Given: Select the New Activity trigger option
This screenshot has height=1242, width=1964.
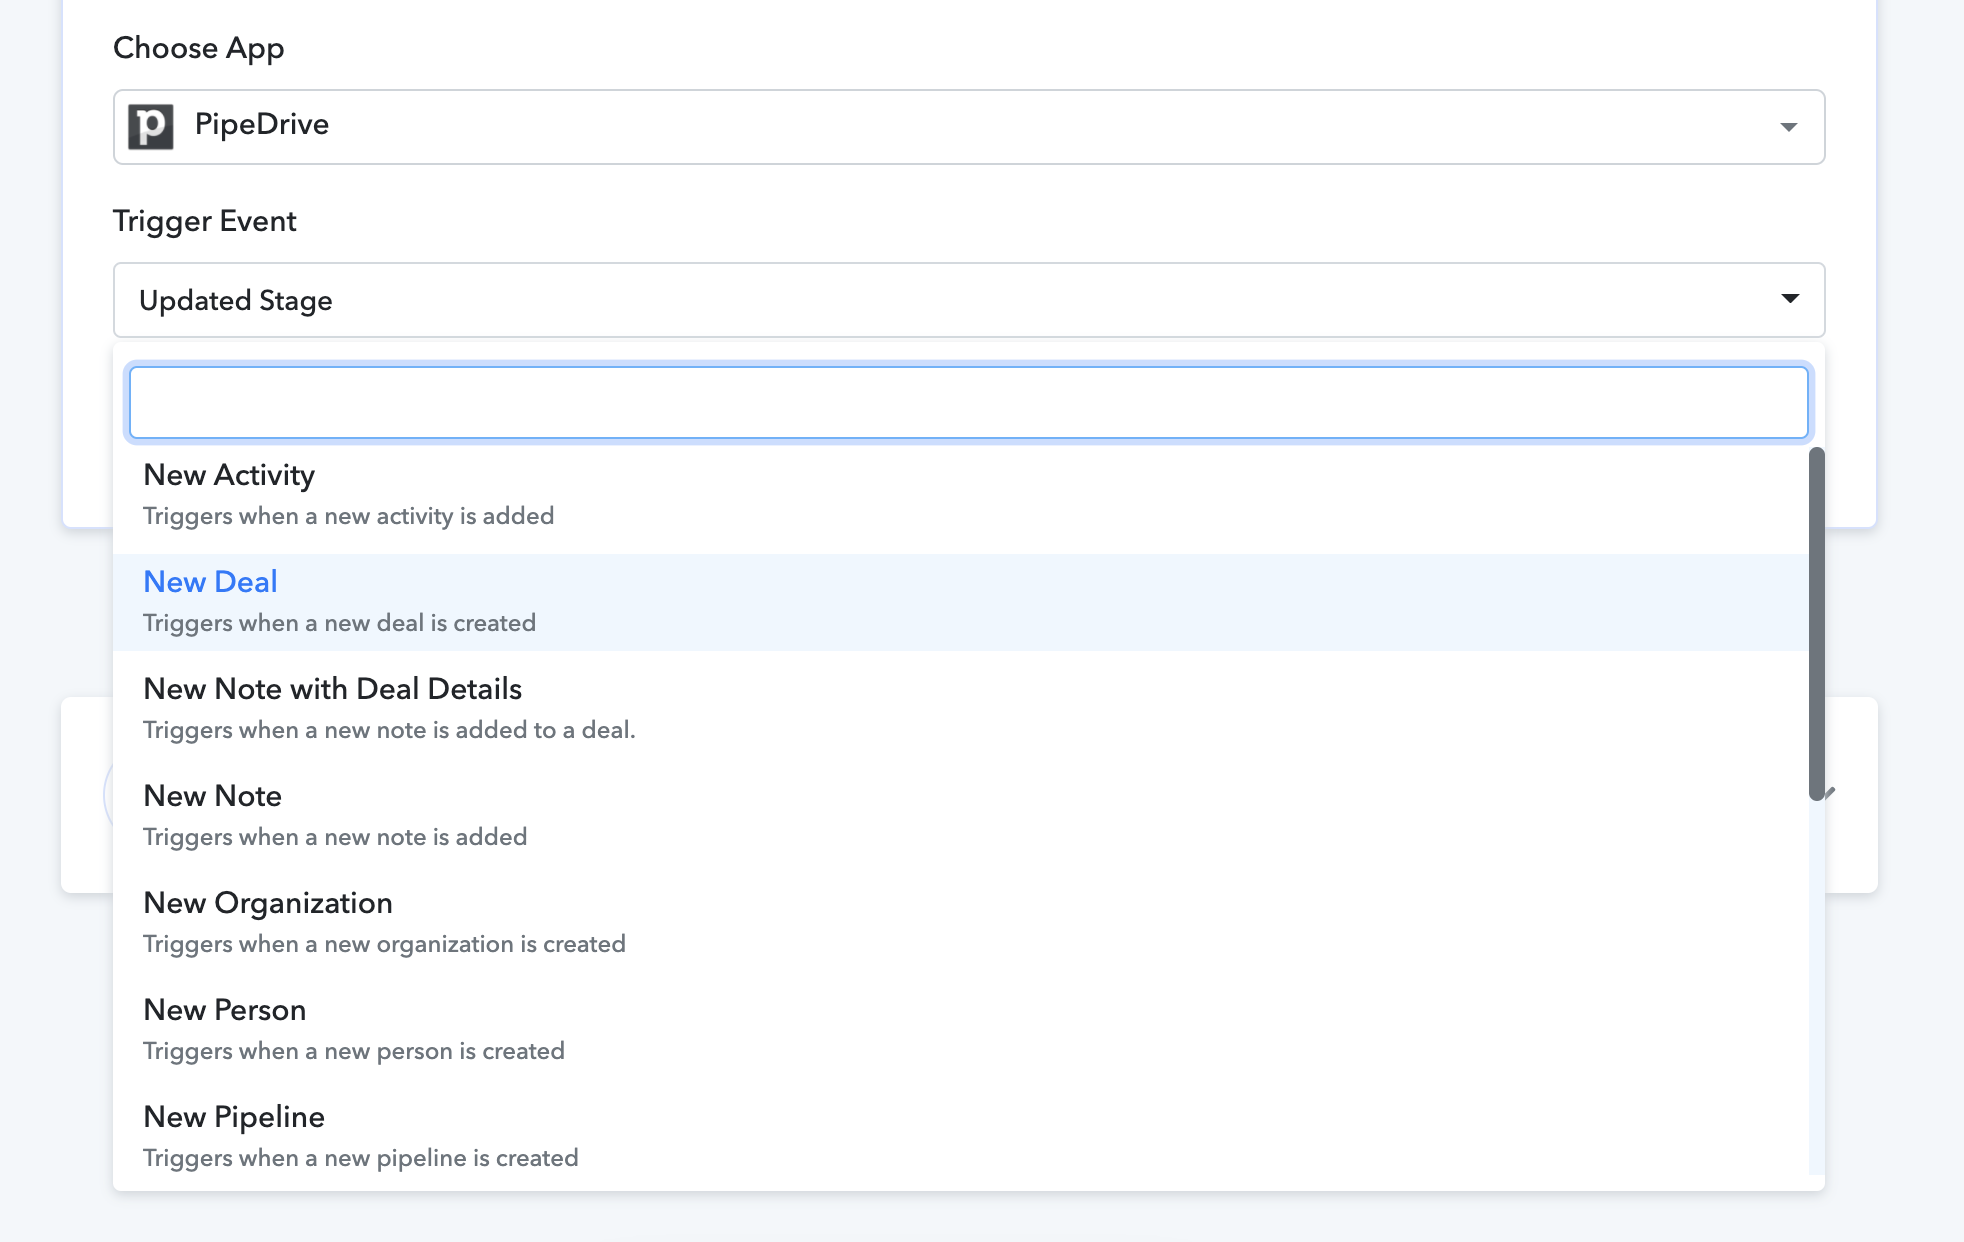Looking at the screenshot, I should click(x=961, y=495).
